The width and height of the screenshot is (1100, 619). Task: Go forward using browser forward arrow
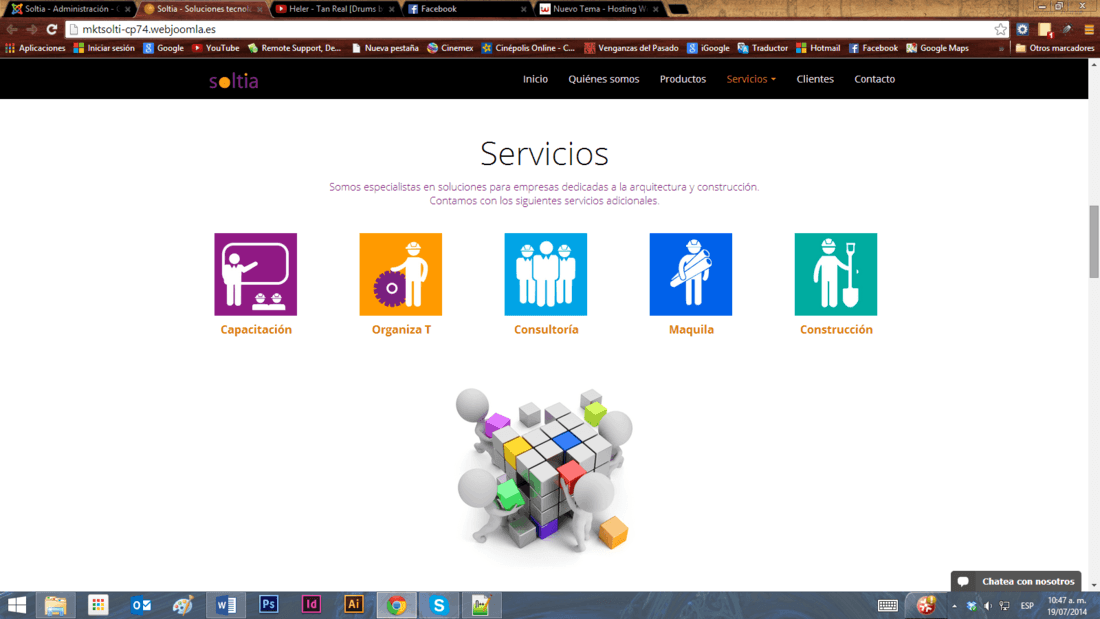[32, 29]
